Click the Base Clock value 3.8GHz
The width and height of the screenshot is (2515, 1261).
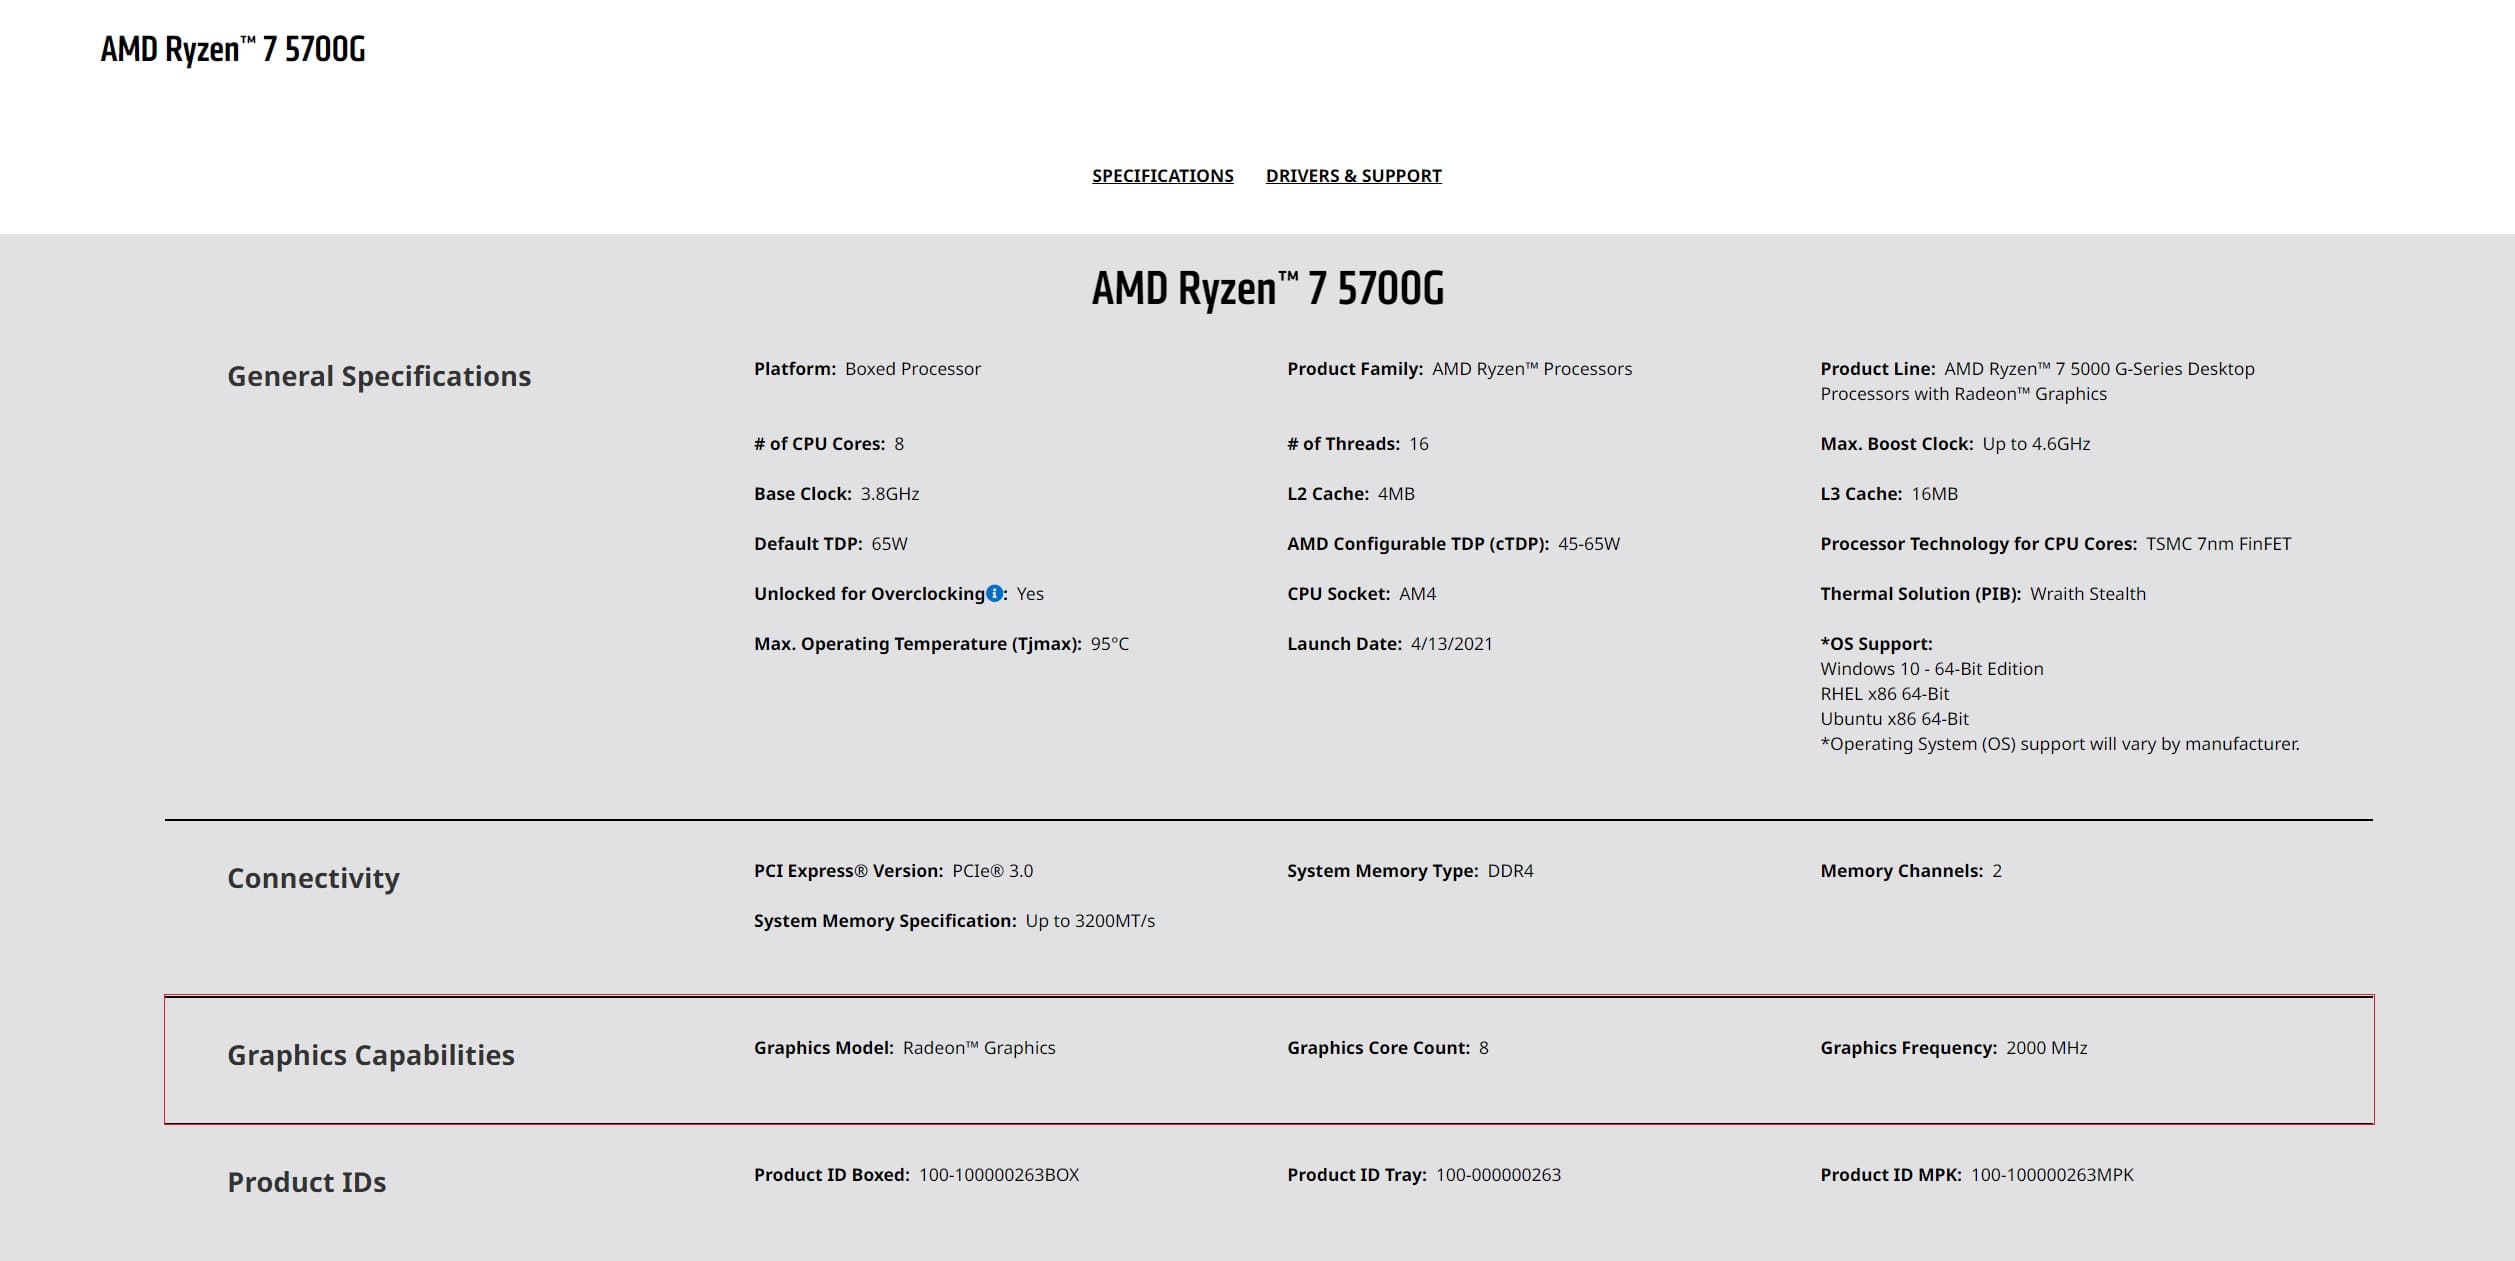tap(890, 494)
